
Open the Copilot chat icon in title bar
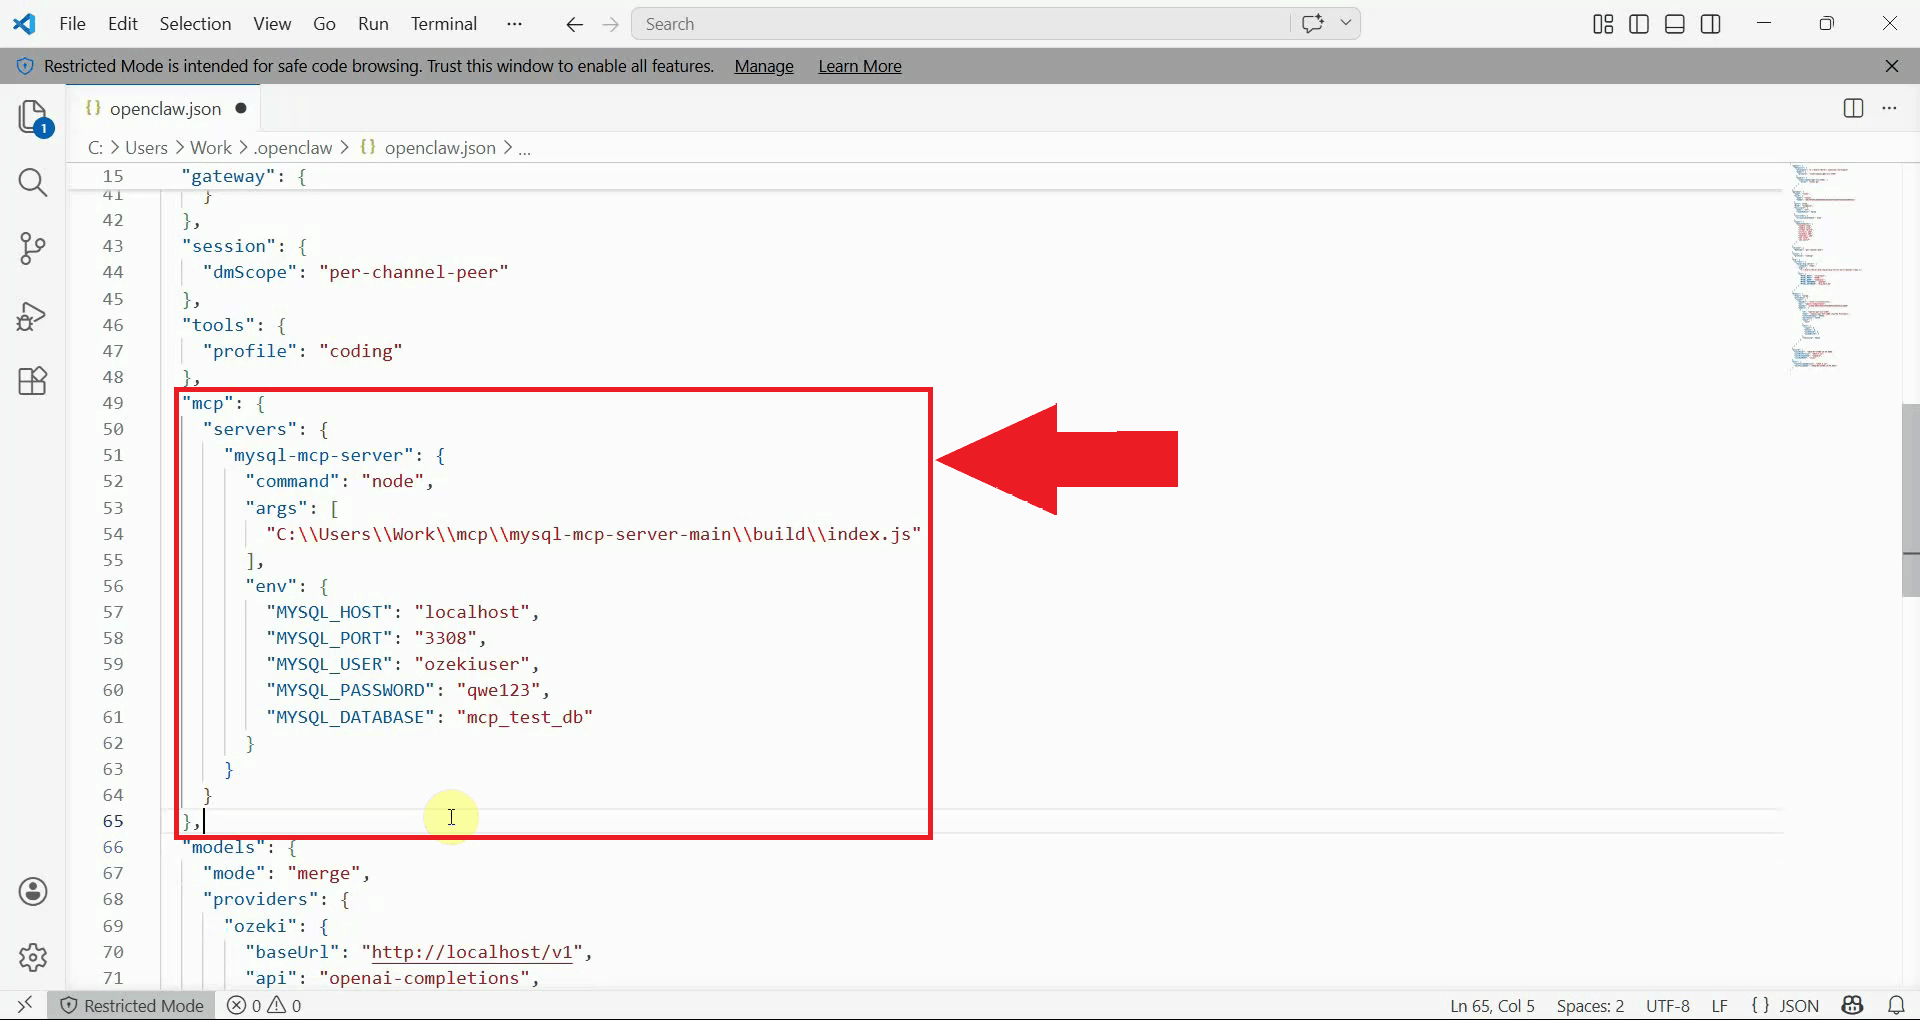pos(1313,23)
